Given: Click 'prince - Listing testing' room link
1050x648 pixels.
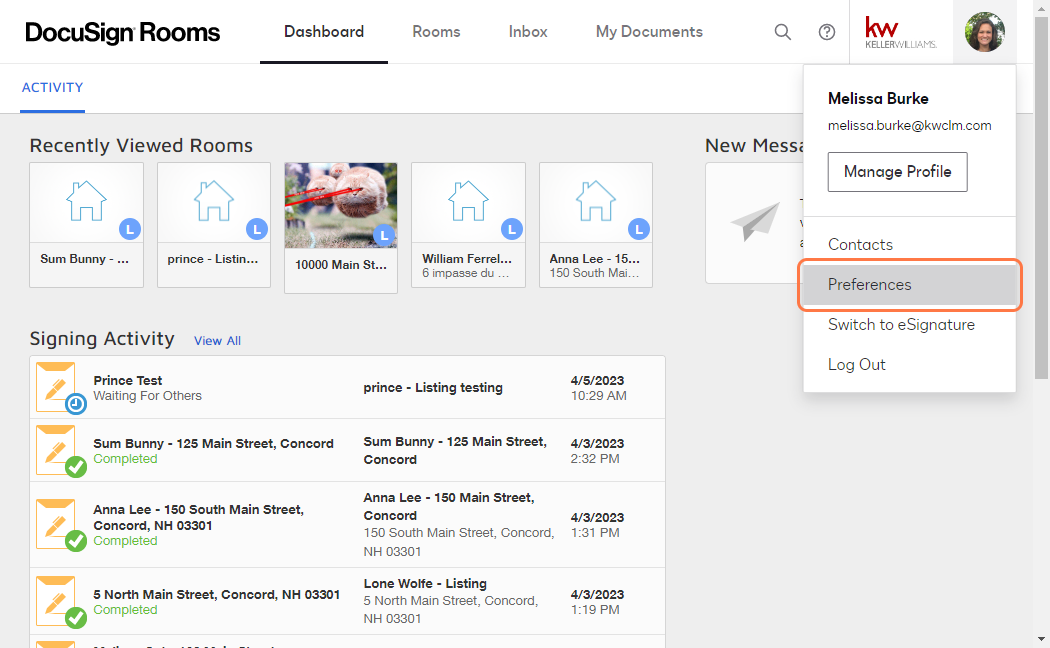Looking at the screenshot, I should coord(433,388).
